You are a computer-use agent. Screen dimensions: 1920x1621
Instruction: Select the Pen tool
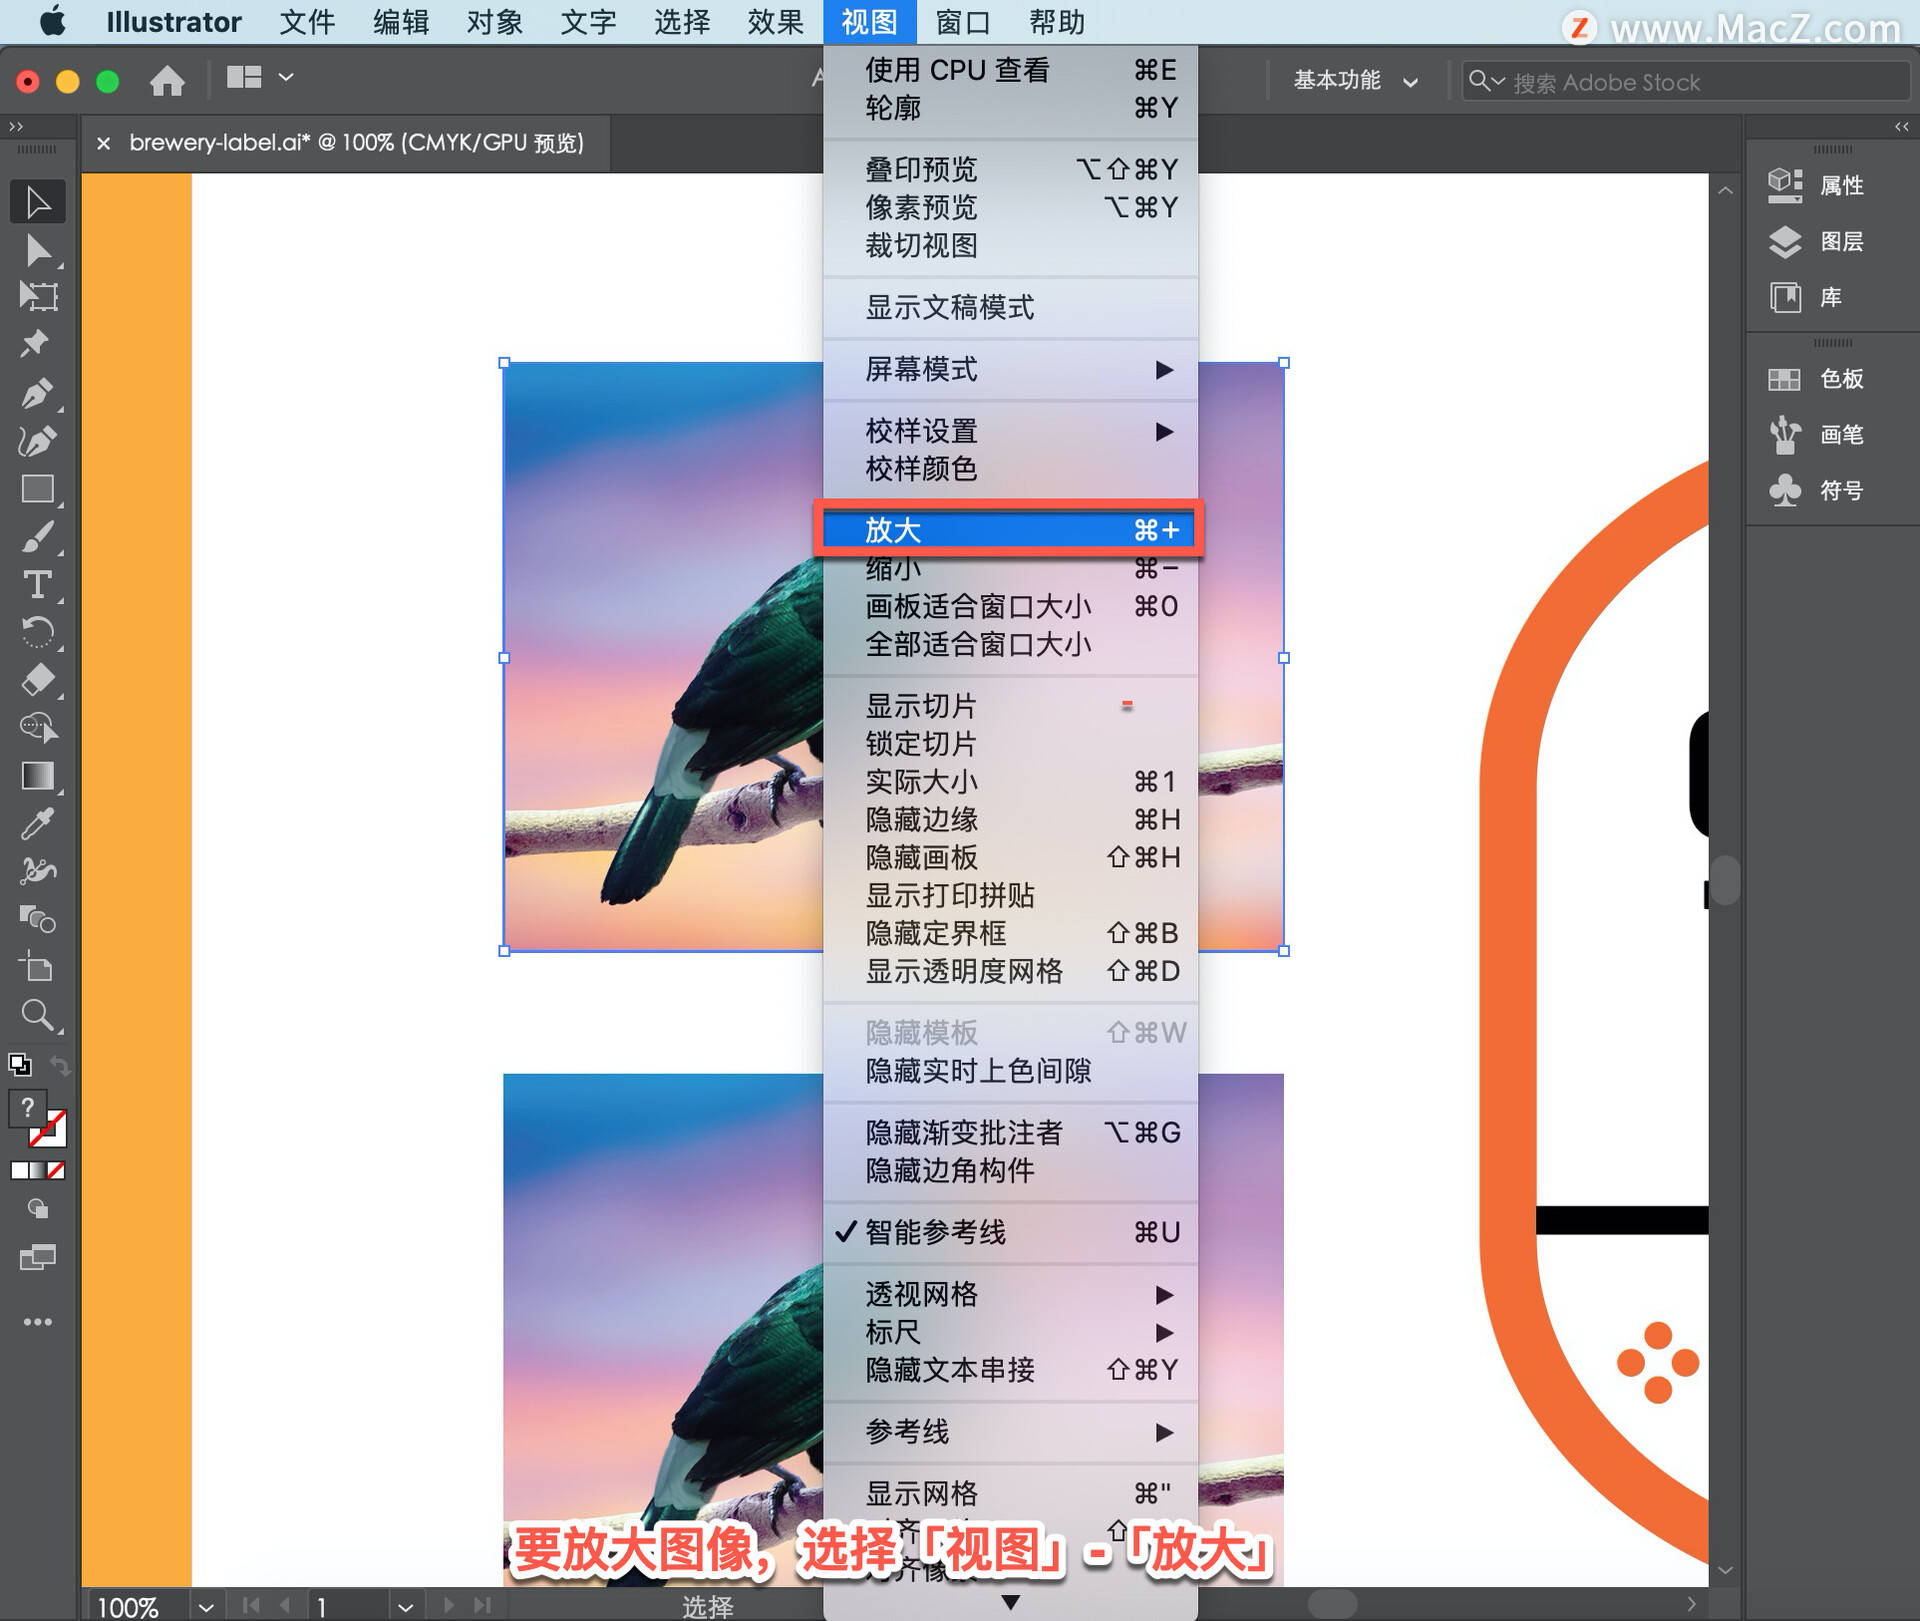(38, 393)
